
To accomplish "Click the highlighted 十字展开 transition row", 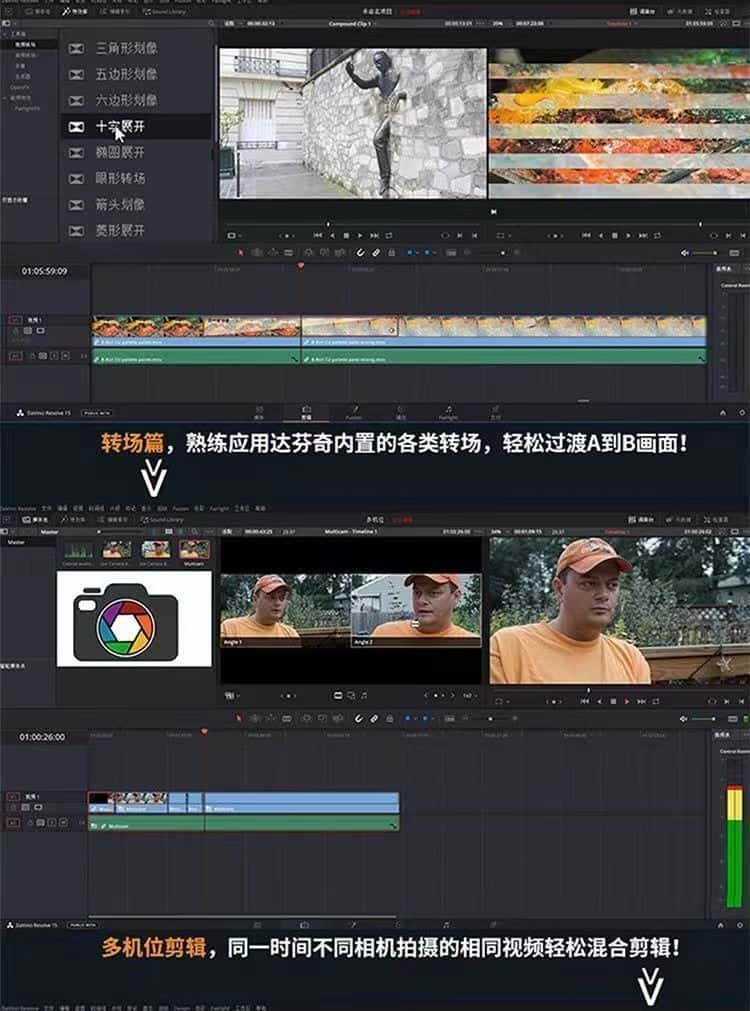I will pyautogui.click(x=137, y=126).
